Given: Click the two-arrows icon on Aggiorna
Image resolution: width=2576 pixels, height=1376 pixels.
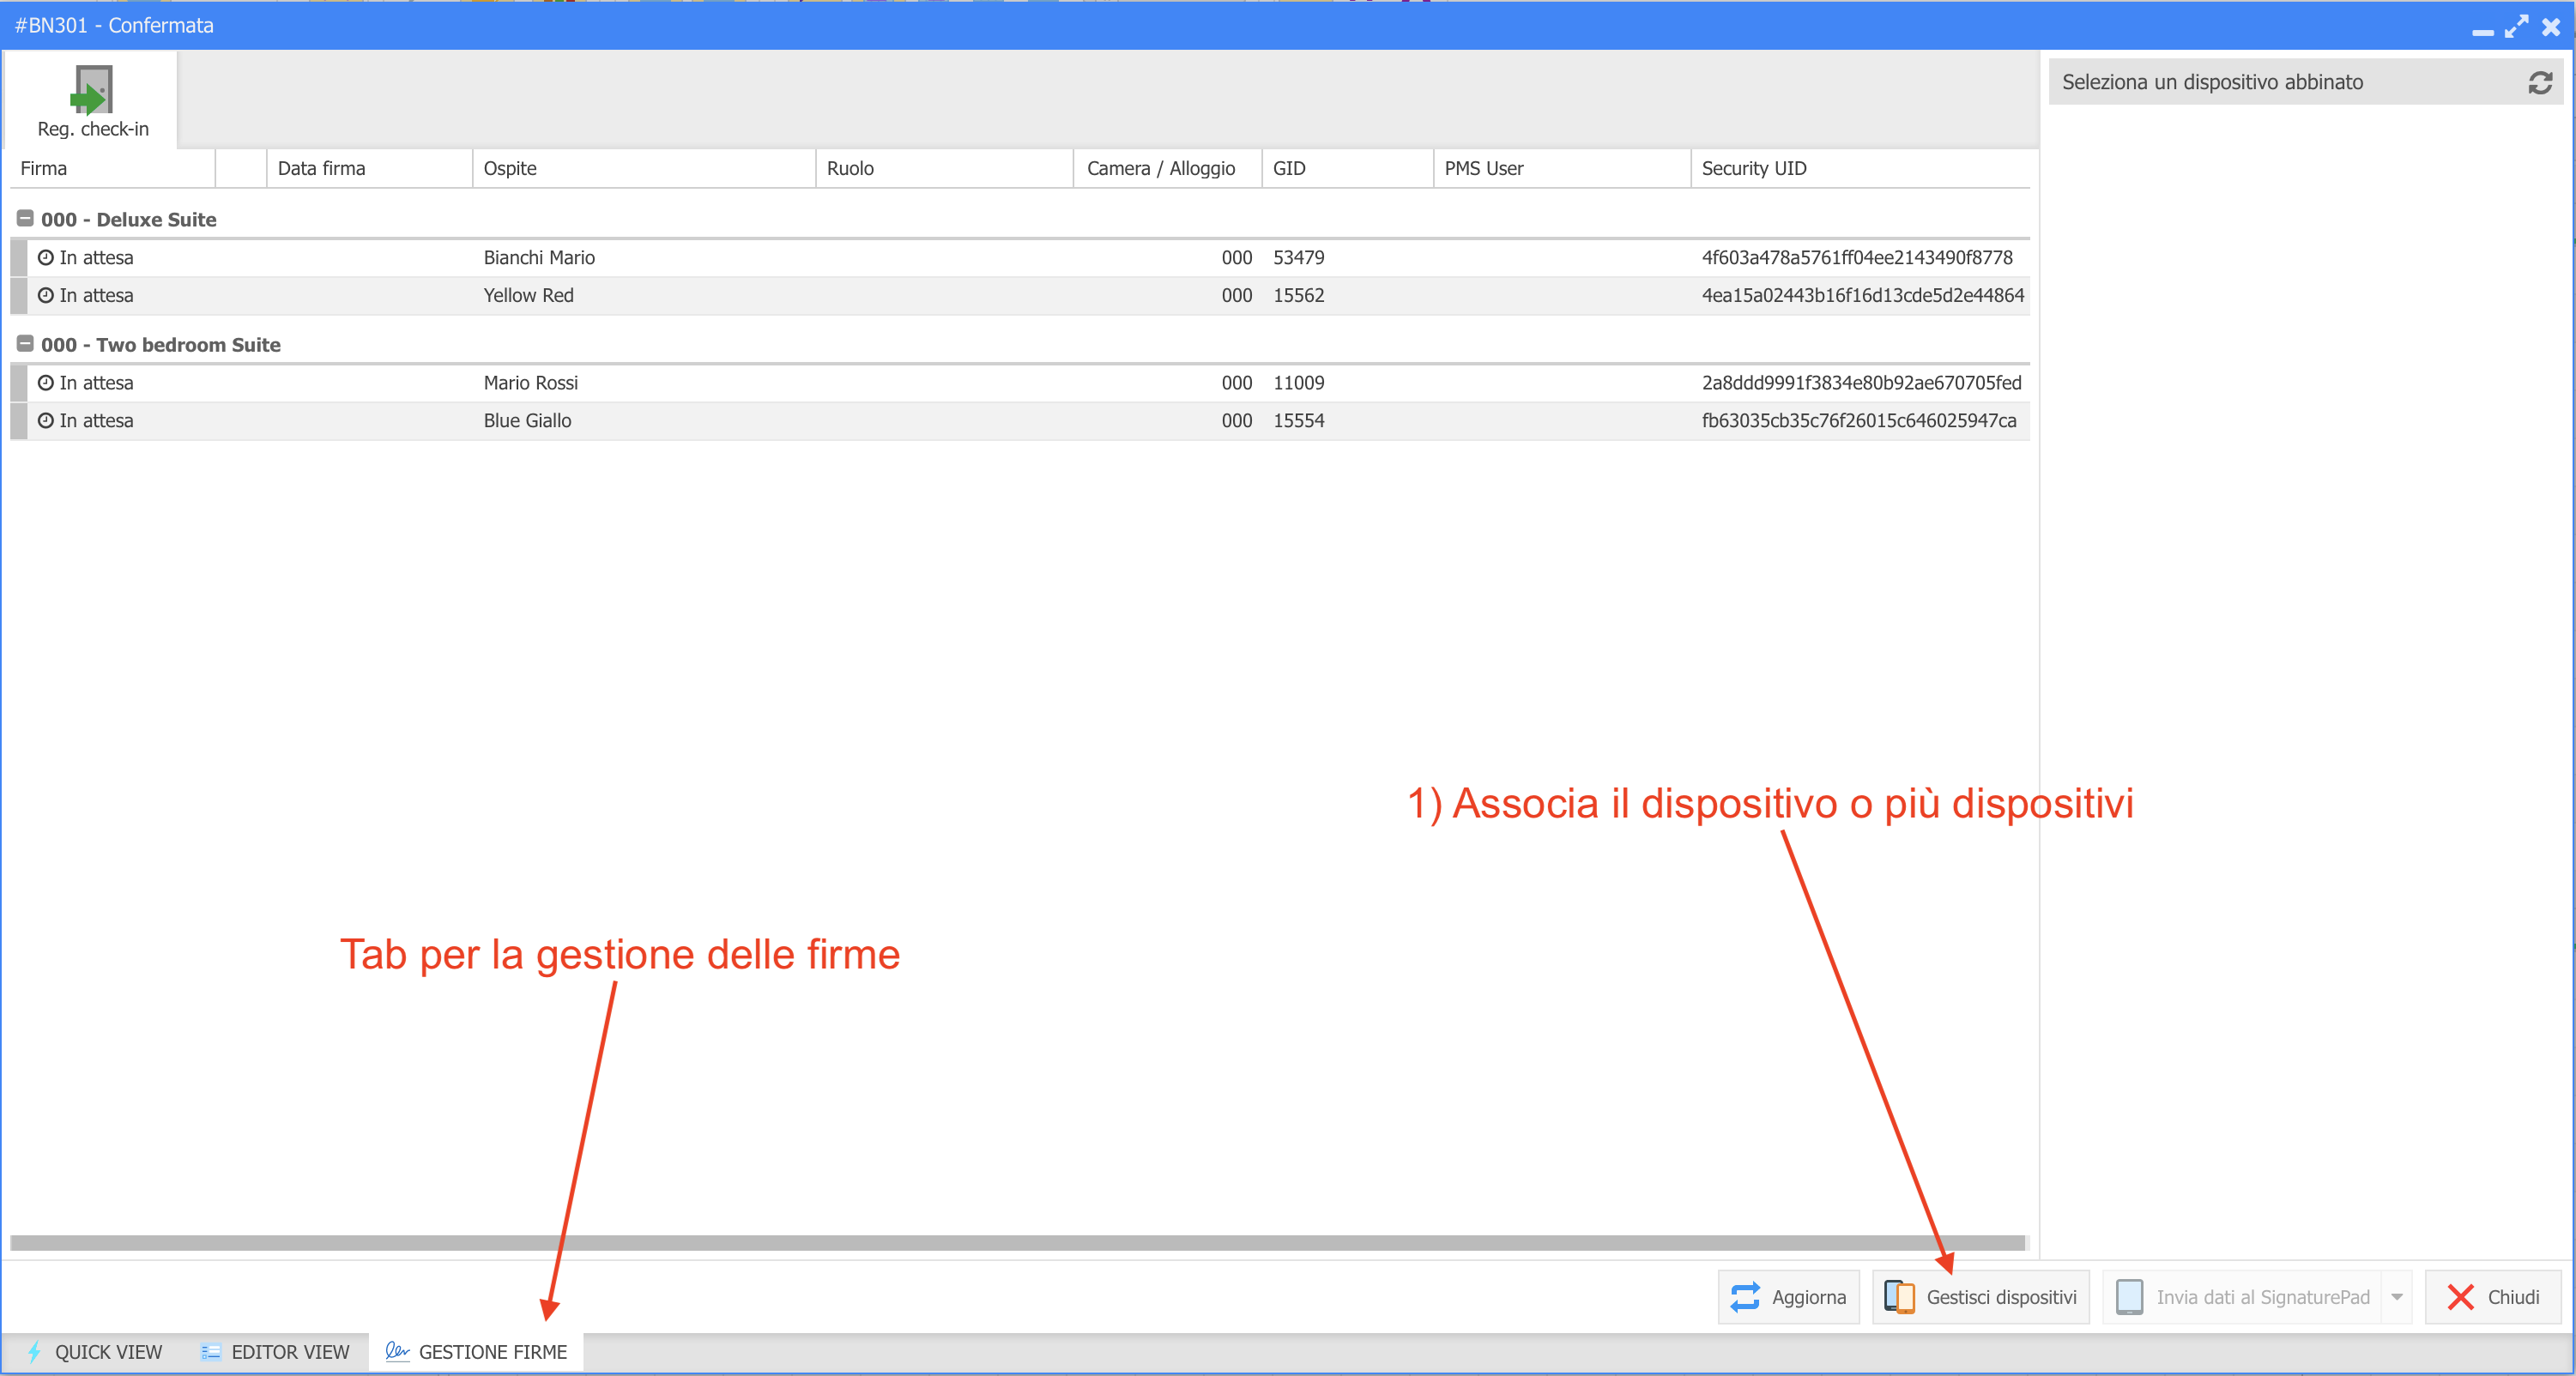Looking at the screenshot, I should pos(1744,1297).
